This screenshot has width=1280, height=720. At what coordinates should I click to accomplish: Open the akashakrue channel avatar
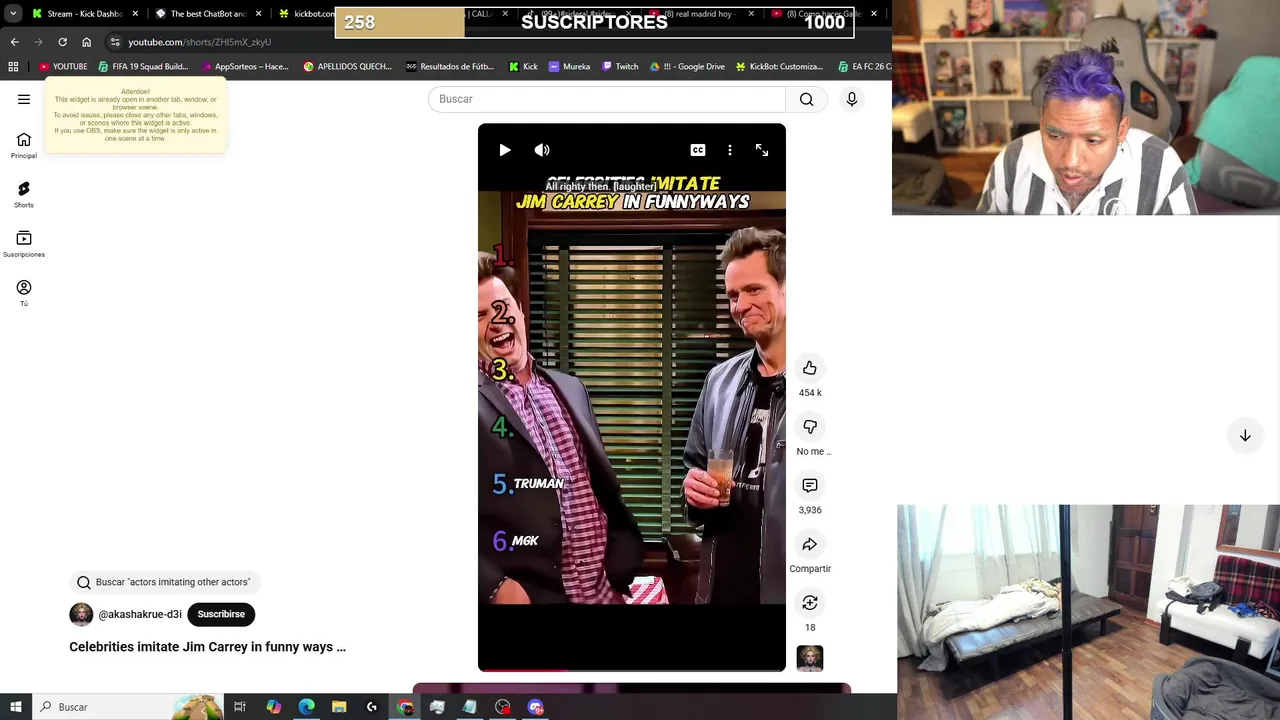[x=81, y=614]
